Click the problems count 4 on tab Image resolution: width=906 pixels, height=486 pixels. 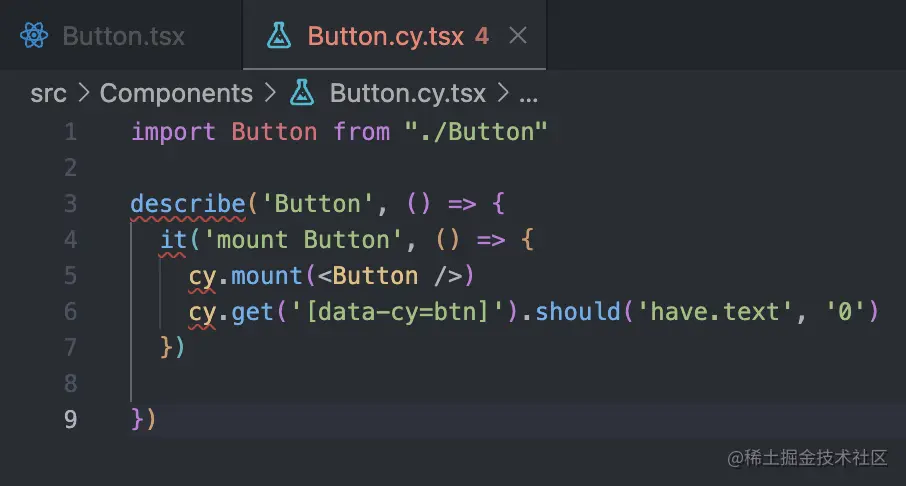(x=482, y=36)
